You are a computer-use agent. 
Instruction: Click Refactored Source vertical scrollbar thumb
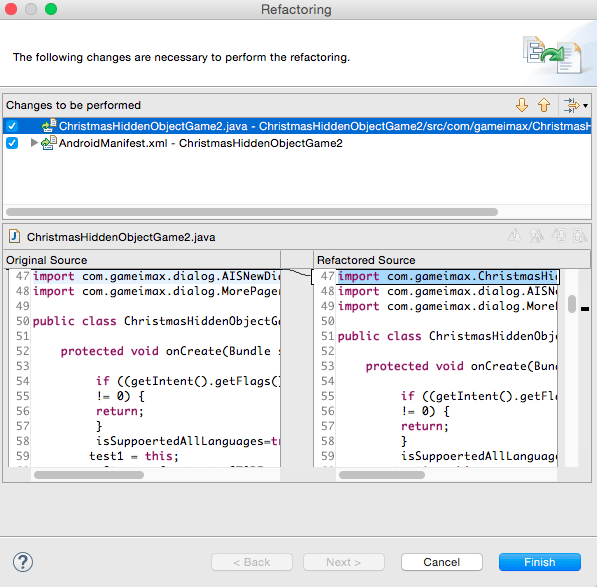(x=571, y=304)
